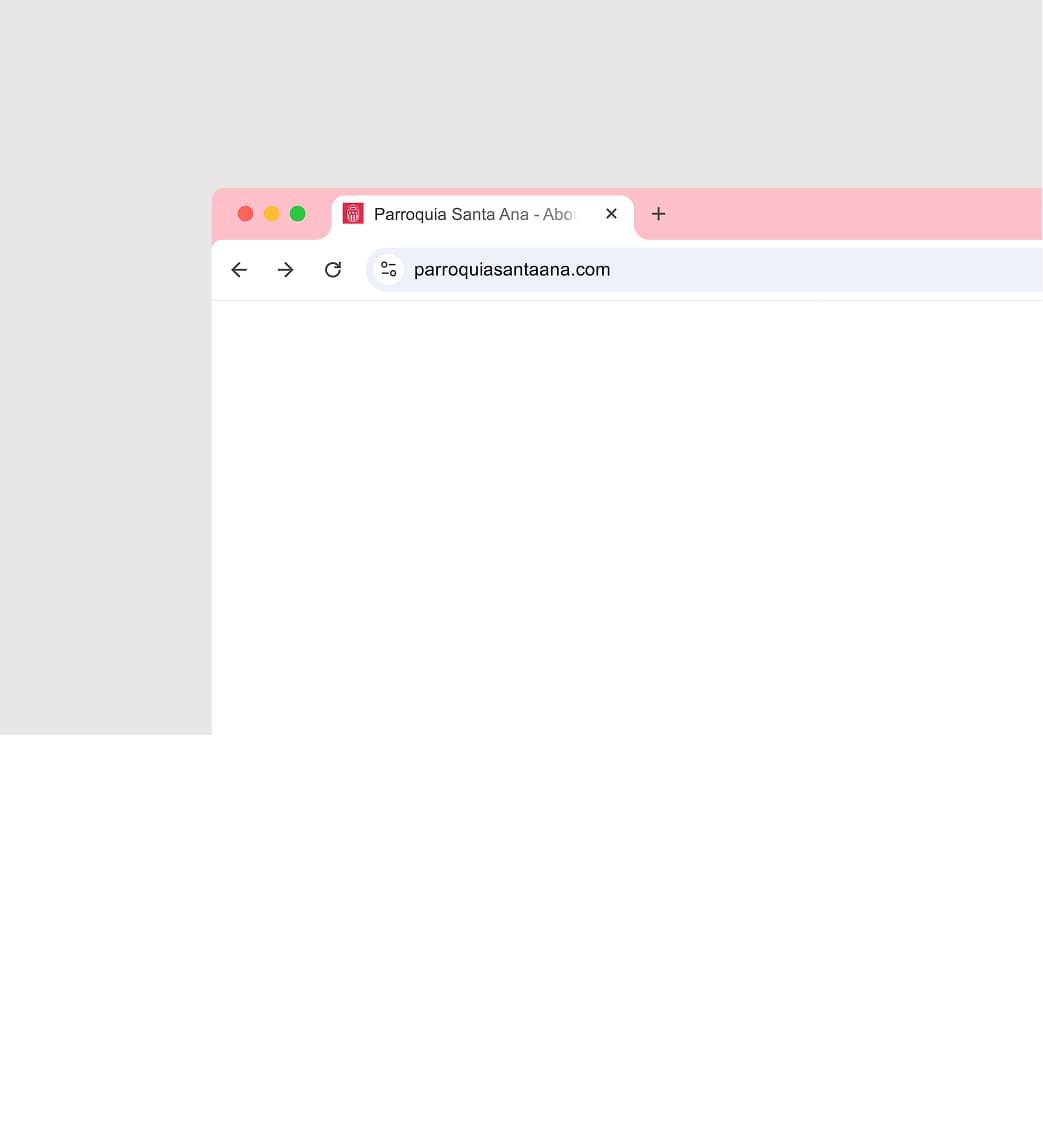
Task: Minimize the window with yellow button
Action: (x=271, y=214)
